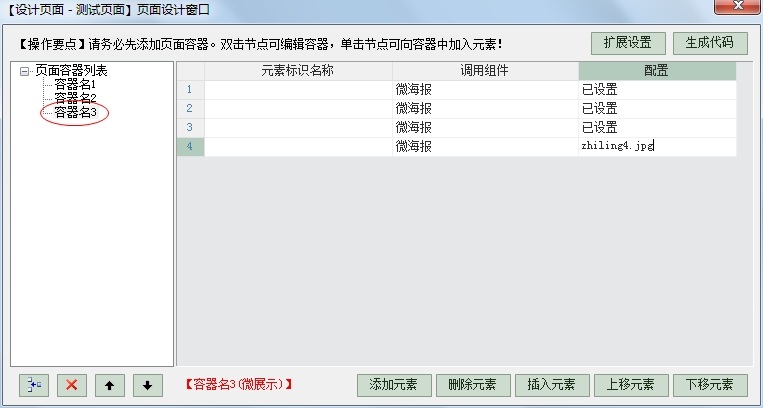Click row 1 empty element name cell
The width and height of the screenshot is (763, 408).
(298, 90)
